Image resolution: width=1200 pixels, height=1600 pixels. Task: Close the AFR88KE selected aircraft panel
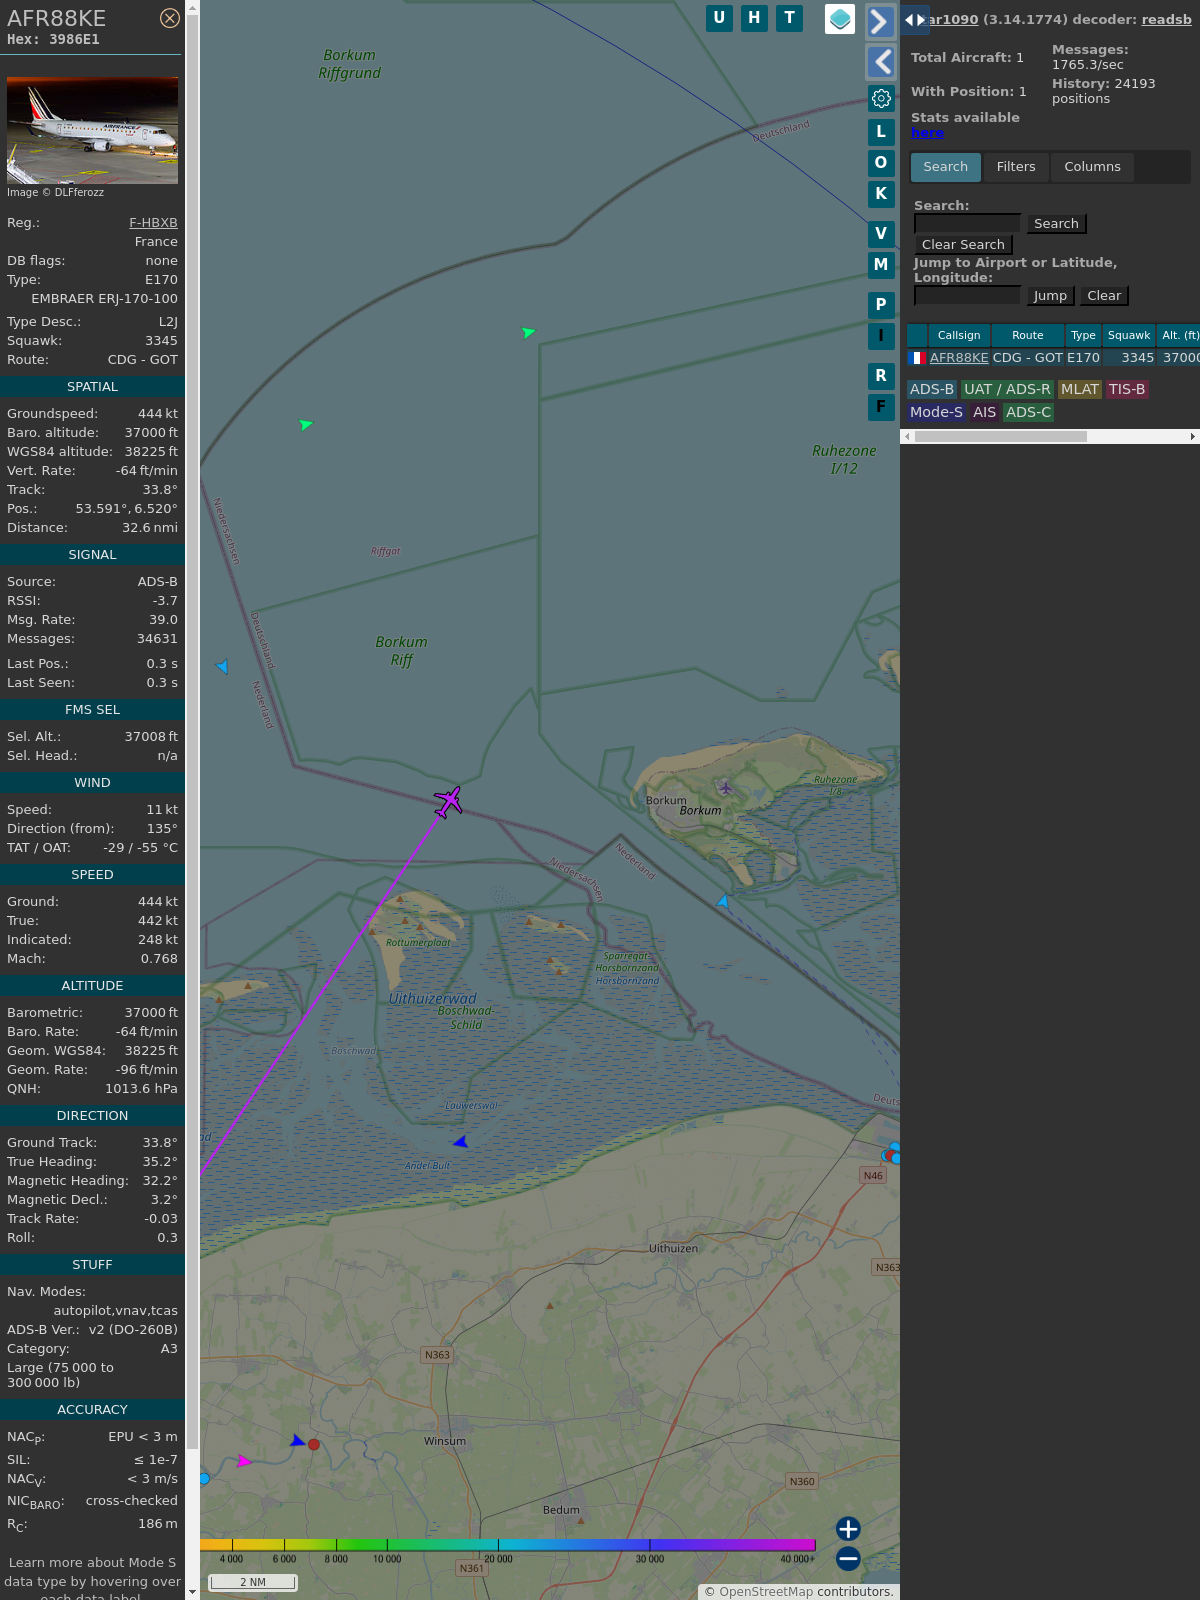[170, 18]
